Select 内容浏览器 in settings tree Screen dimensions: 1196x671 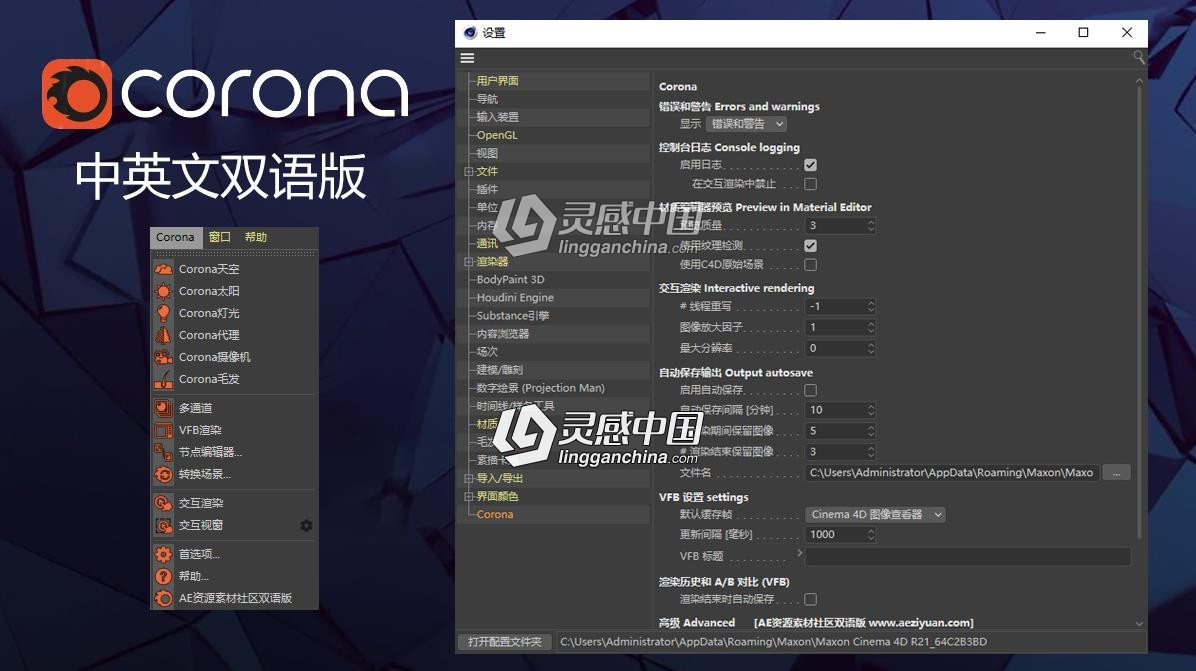[x=502, y=334]
